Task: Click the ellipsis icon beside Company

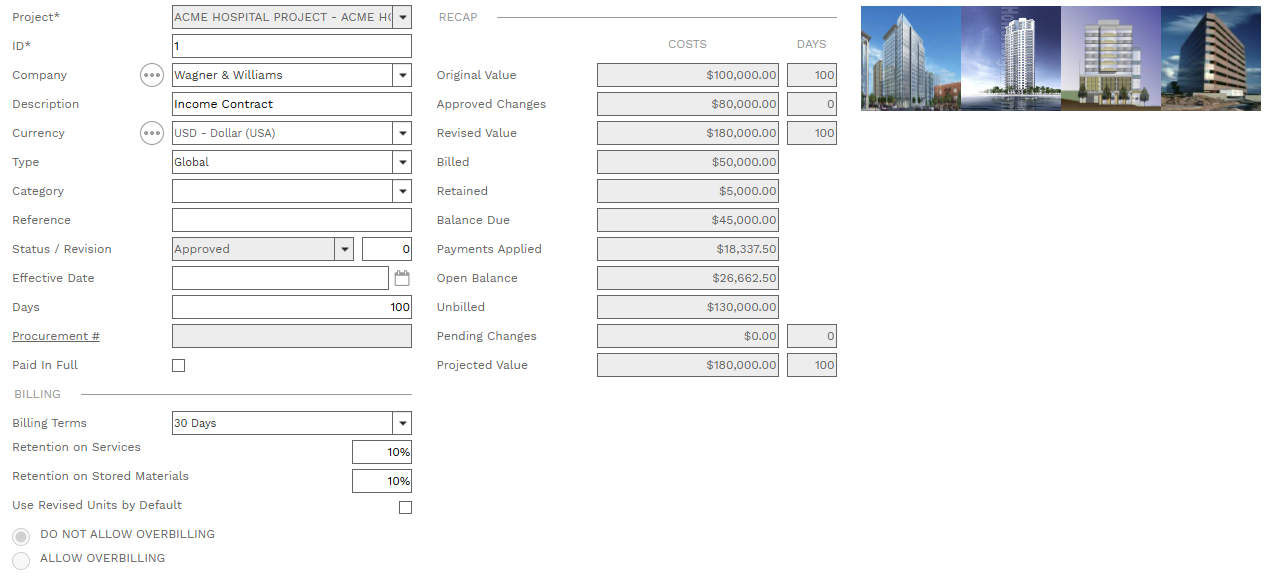Action: [x=151, y=75]
